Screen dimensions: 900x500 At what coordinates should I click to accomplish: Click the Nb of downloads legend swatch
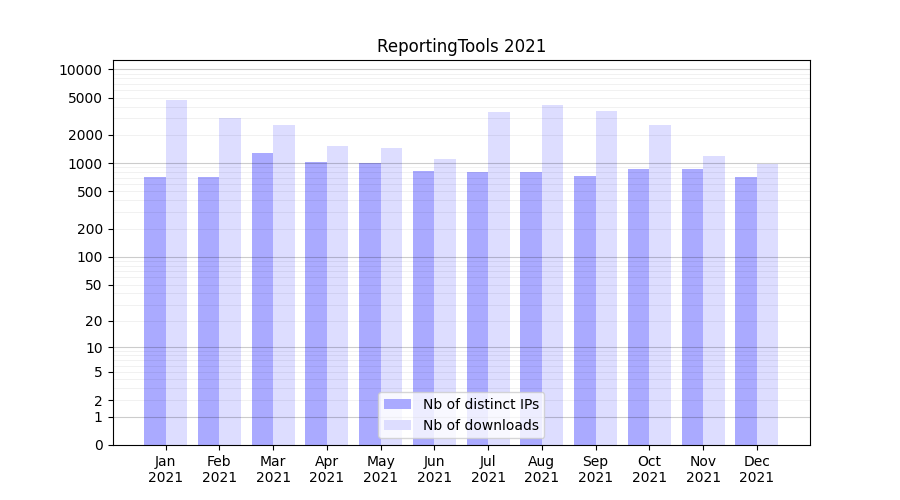(x=397, y=425)
